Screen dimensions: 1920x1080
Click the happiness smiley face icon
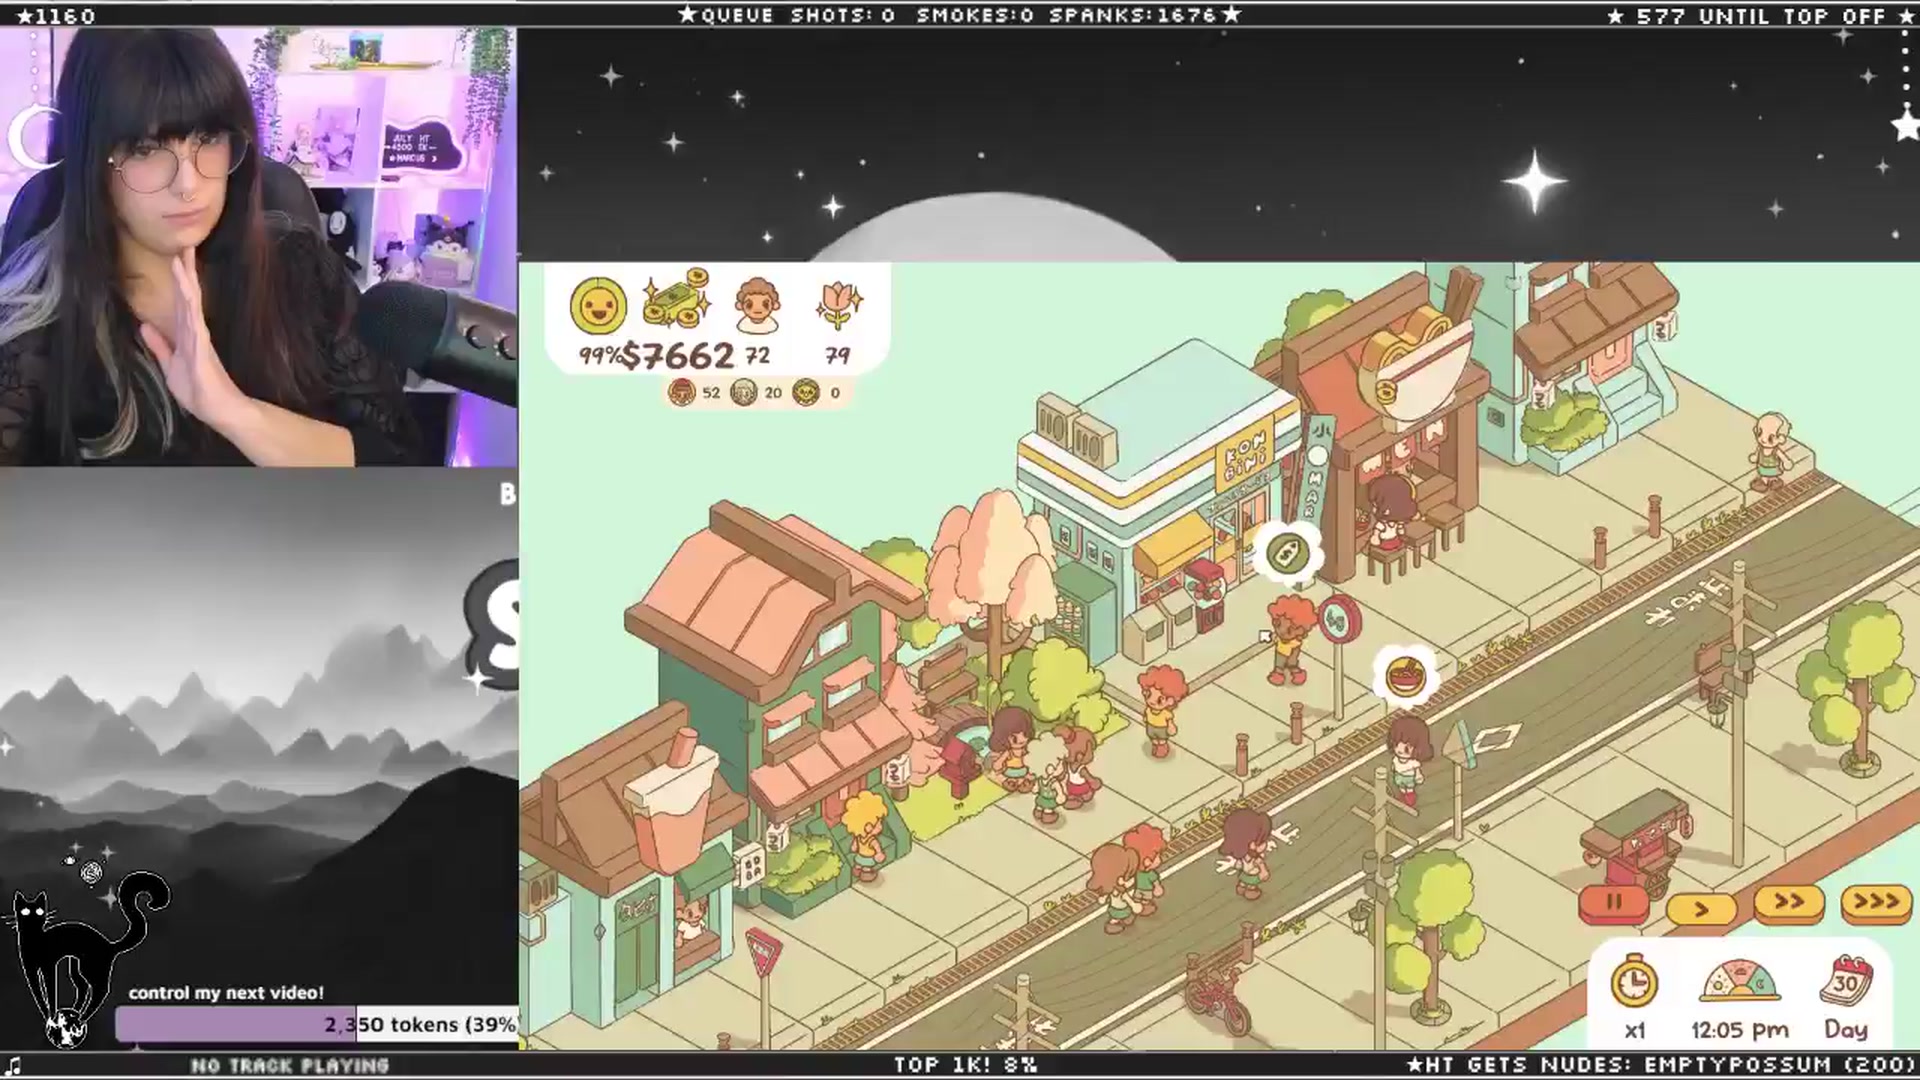pyautogui.click(x=598, y=305)
